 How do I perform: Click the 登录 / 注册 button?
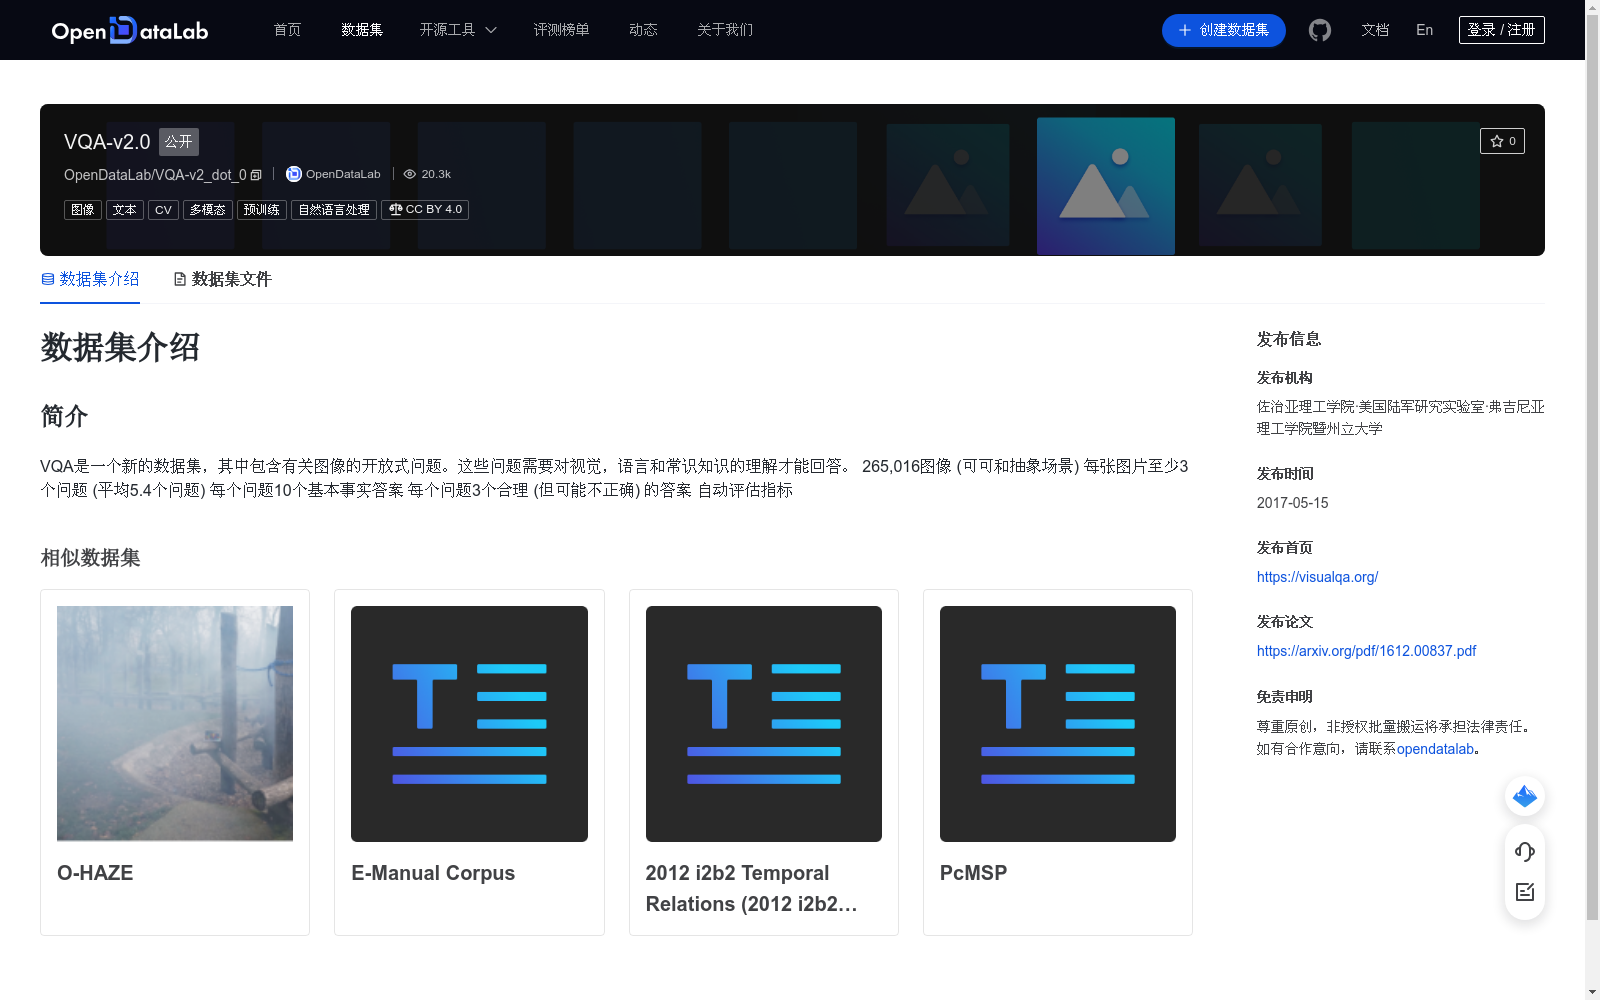(1502, 30)
